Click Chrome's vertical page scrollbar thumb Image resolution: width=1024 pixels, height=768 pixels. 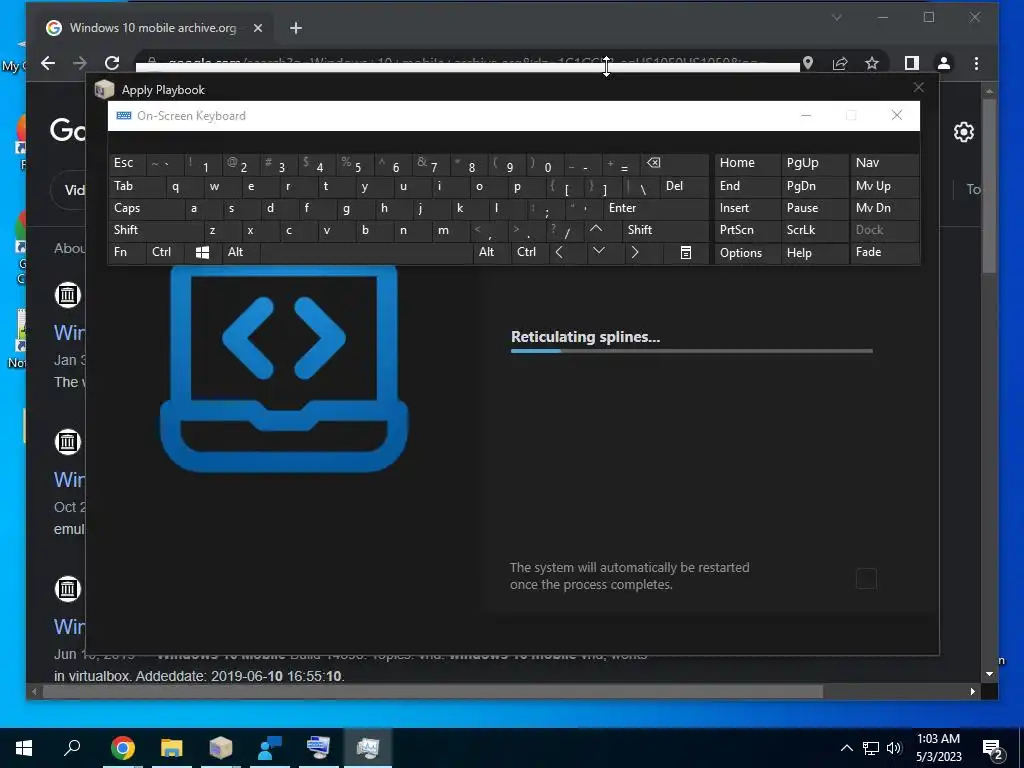pyautogui.click(x=989, y=186)
